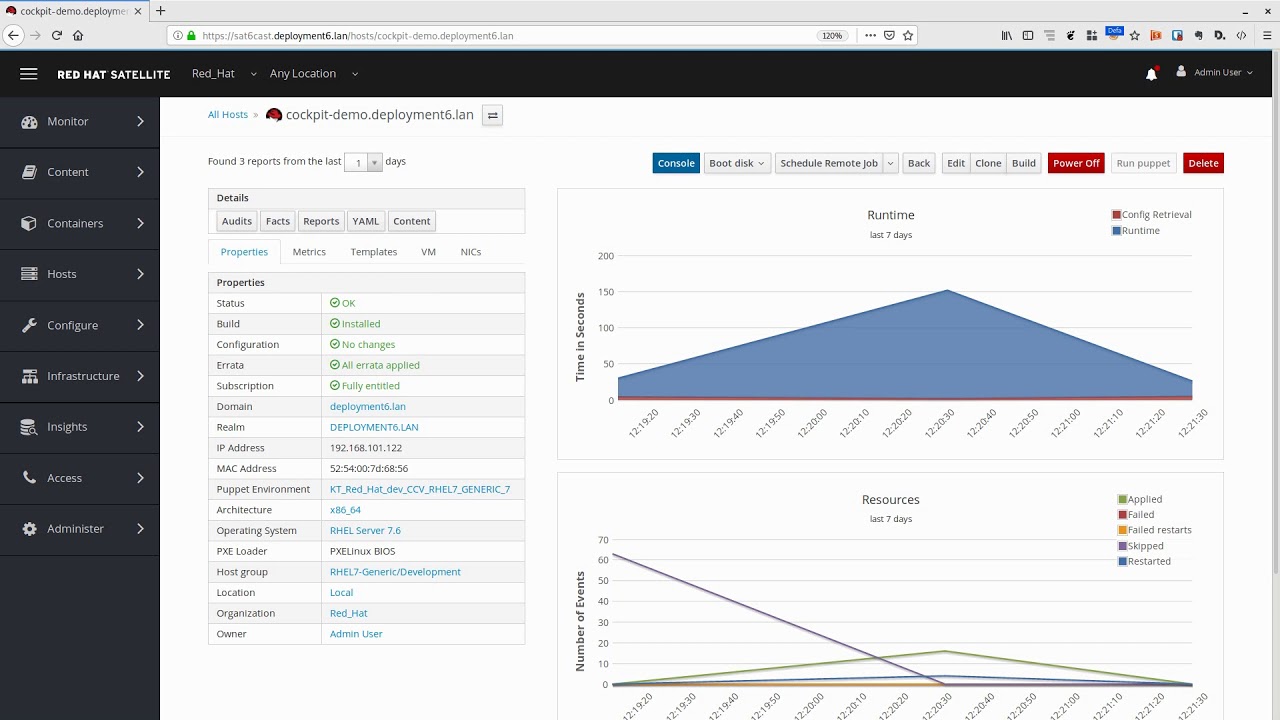
Task: Click the site info icon in the address bar
Action: pyautogui.click(x=179, y=35)
